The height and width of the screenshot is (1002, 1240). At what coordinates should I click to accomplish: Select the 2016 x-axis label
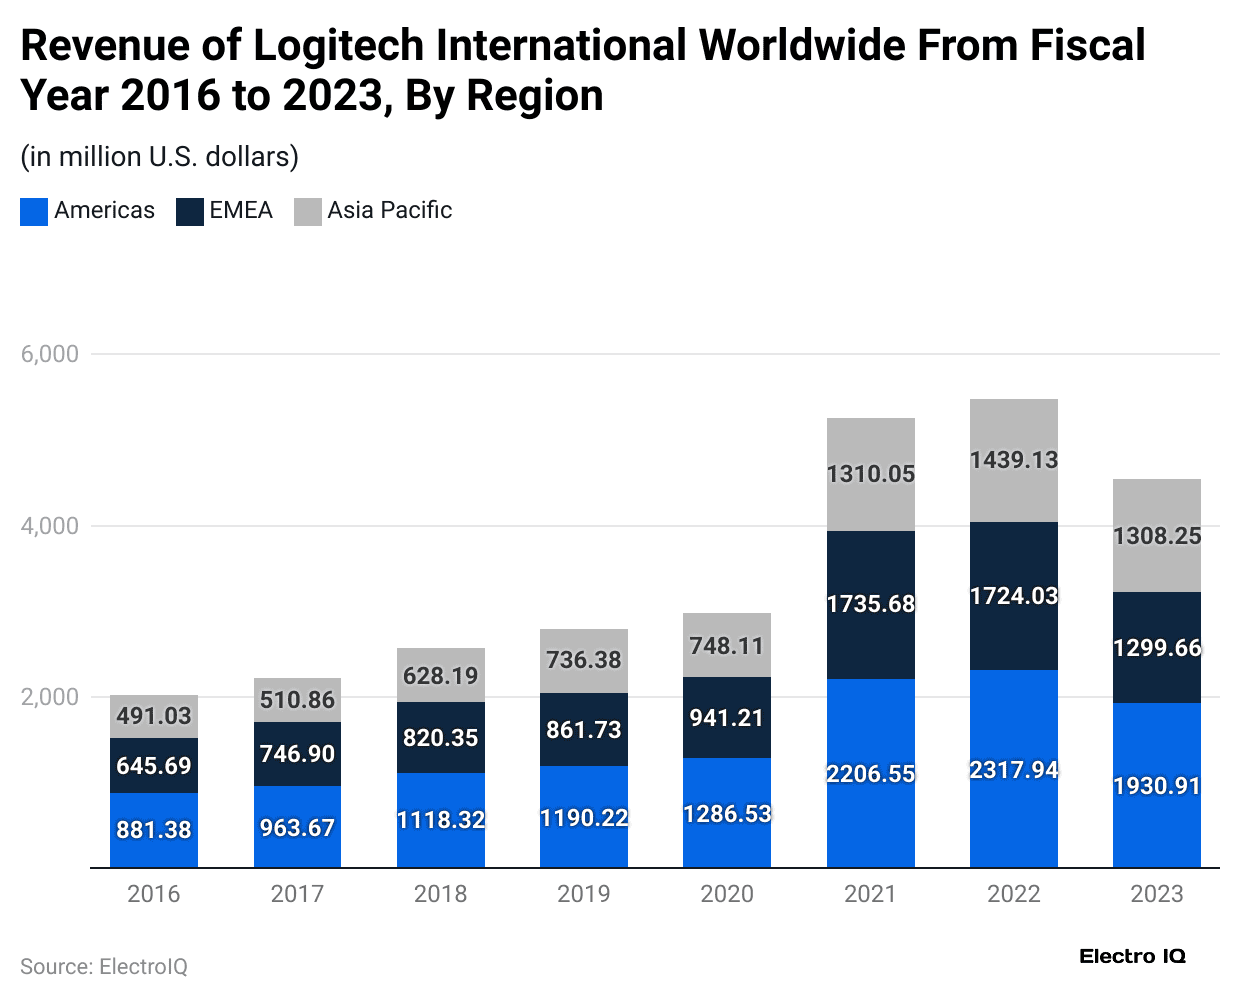(x=153, y=894)
